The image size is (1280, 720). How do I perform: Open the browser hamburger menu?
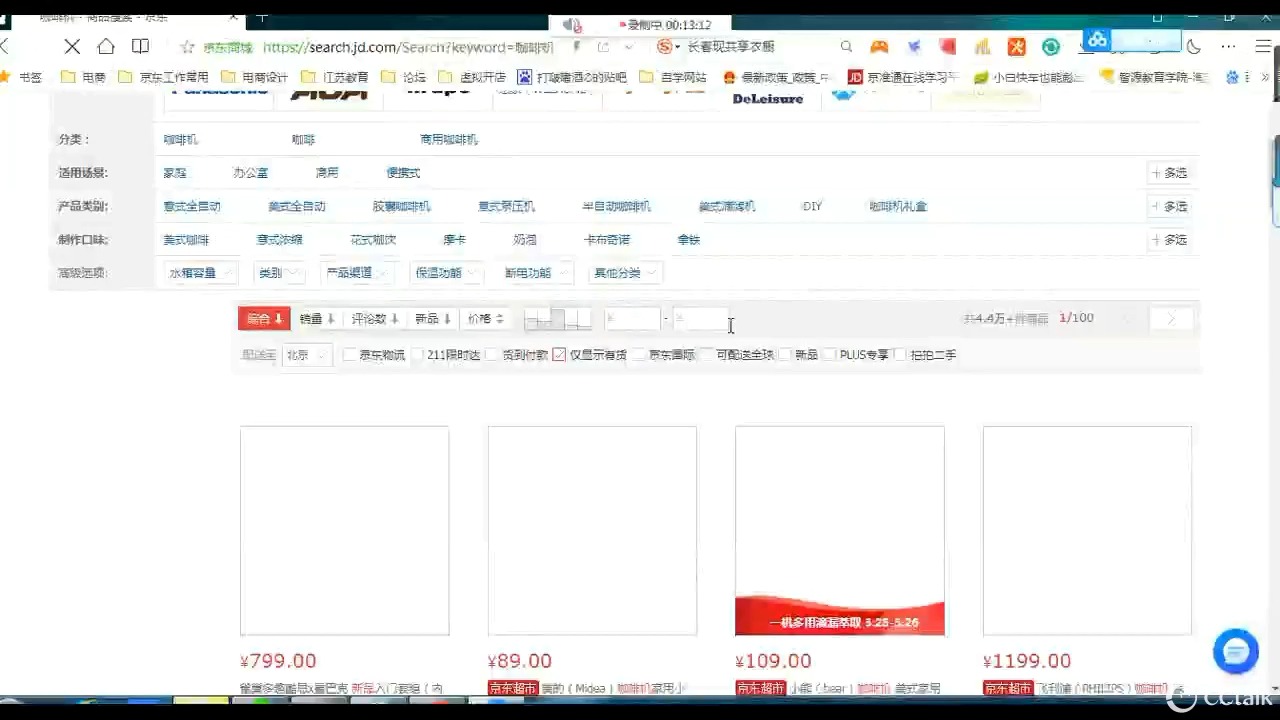point(1262,47)
